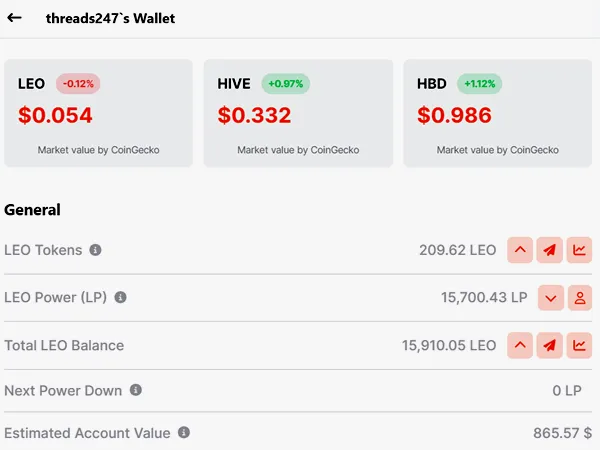600x450 pixels.
Task: Go back using the left arrow icon
Action: (14, 18)
